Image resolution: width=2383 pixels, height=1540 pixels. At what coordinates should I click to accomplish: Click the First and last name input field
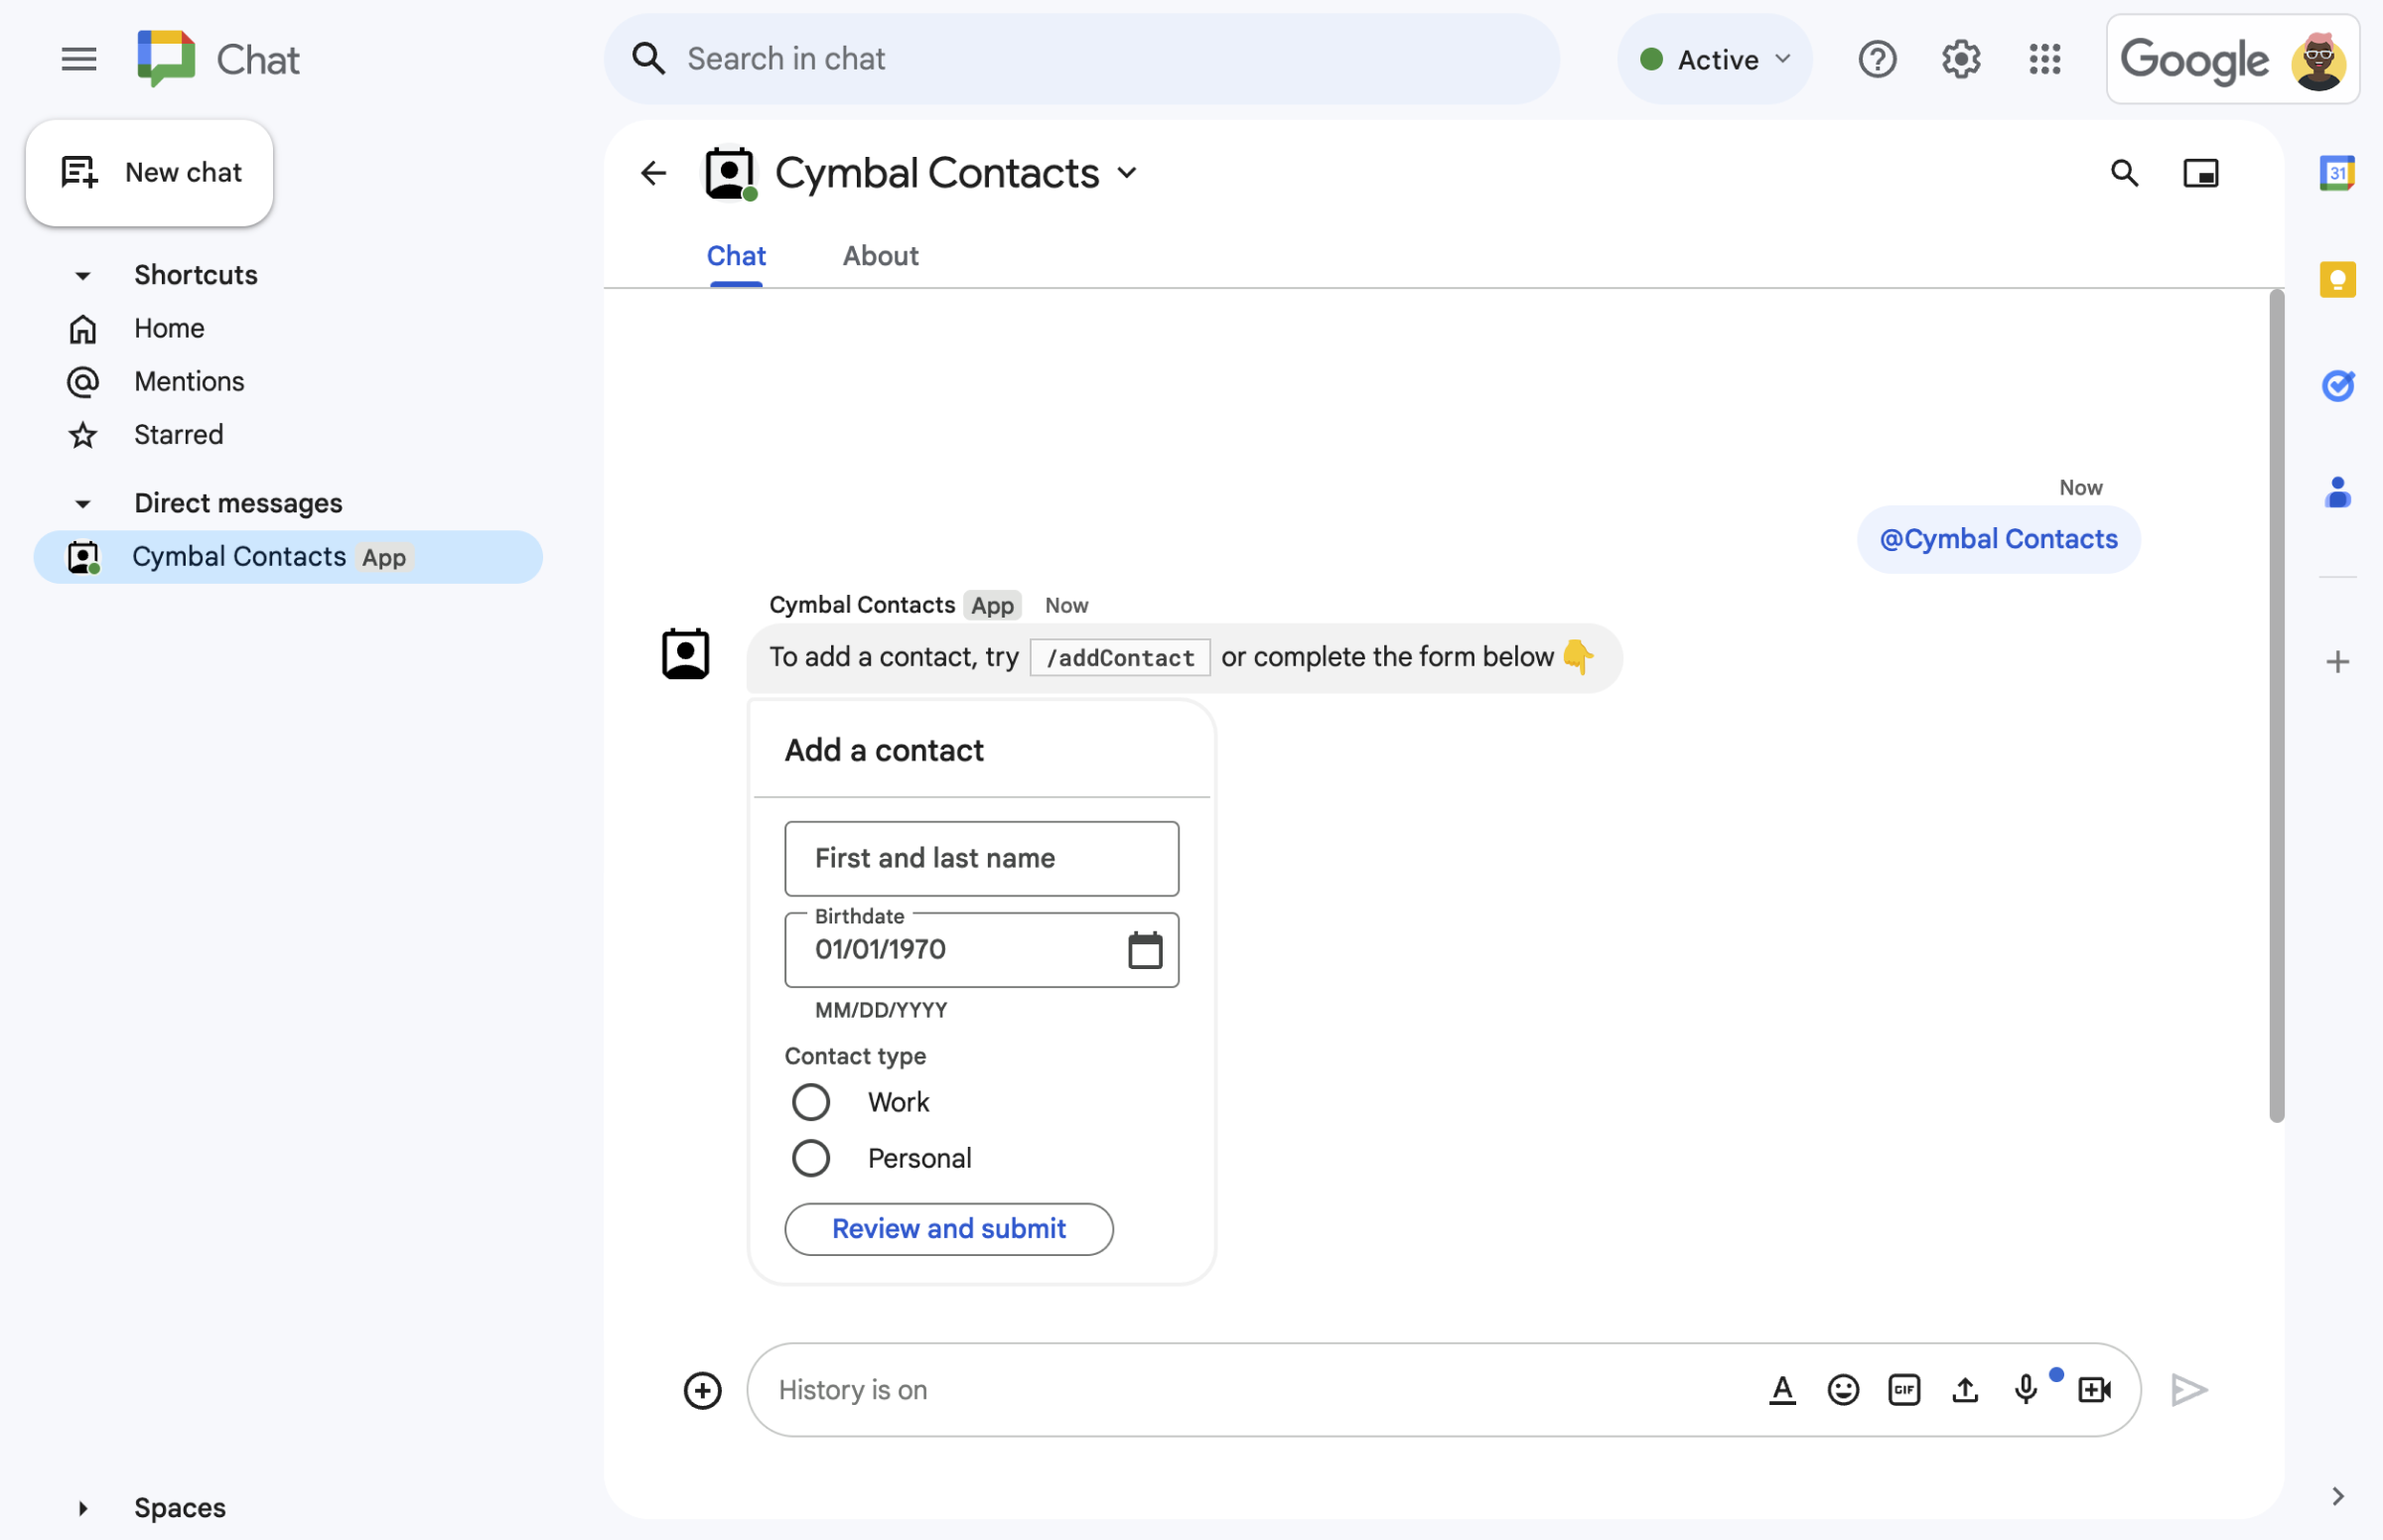981,856
